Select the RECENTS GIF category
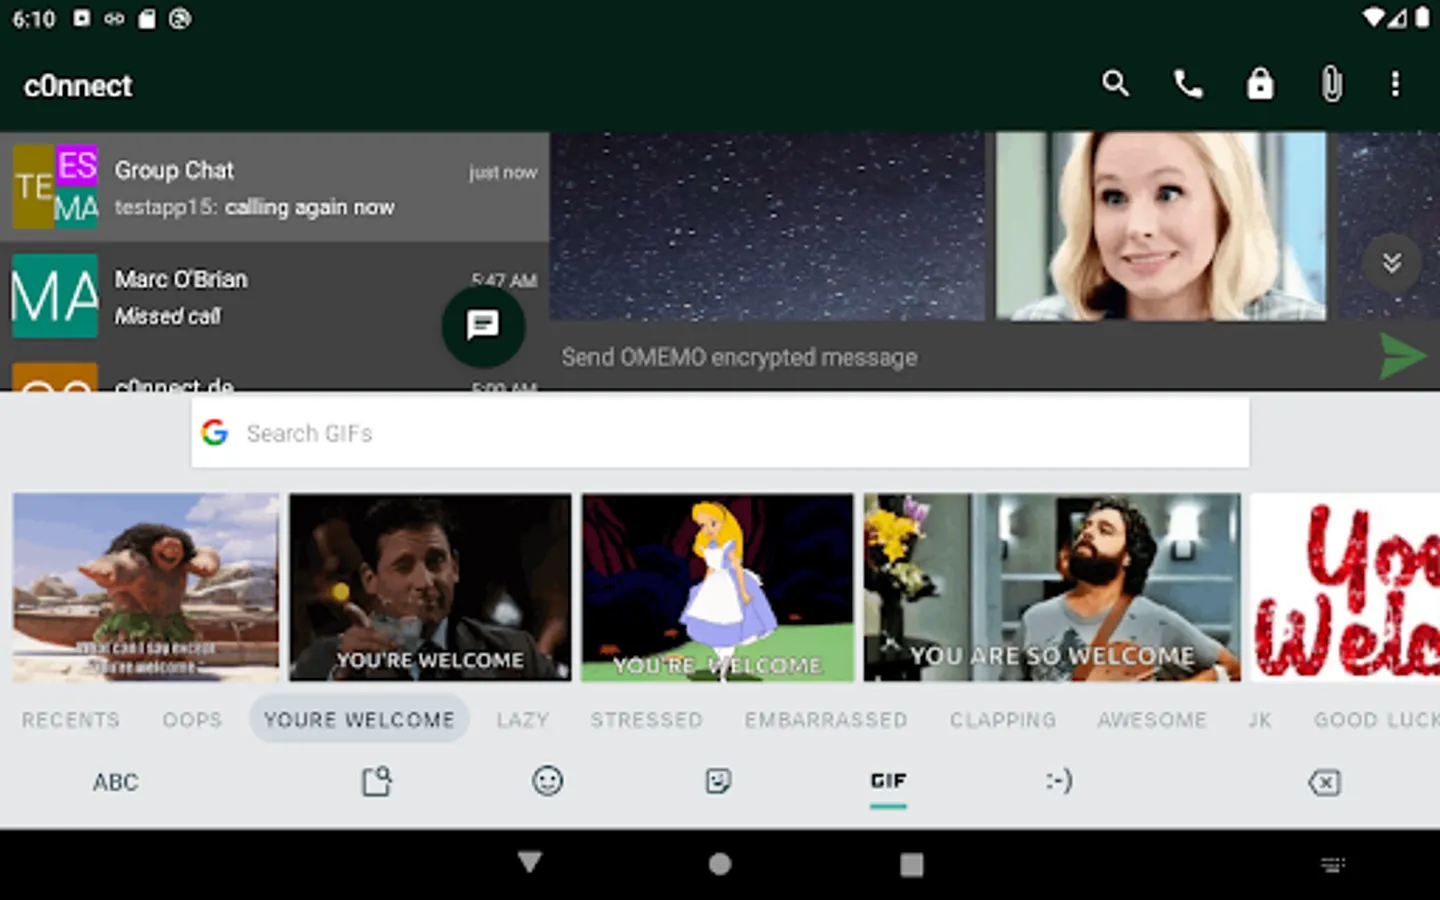This screenshot has height=900, width=1440. tap(71, 720)
